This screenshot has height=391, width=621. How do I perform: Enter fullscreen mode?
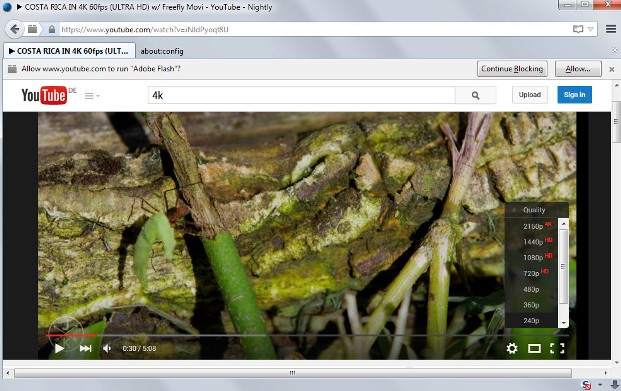557,348
